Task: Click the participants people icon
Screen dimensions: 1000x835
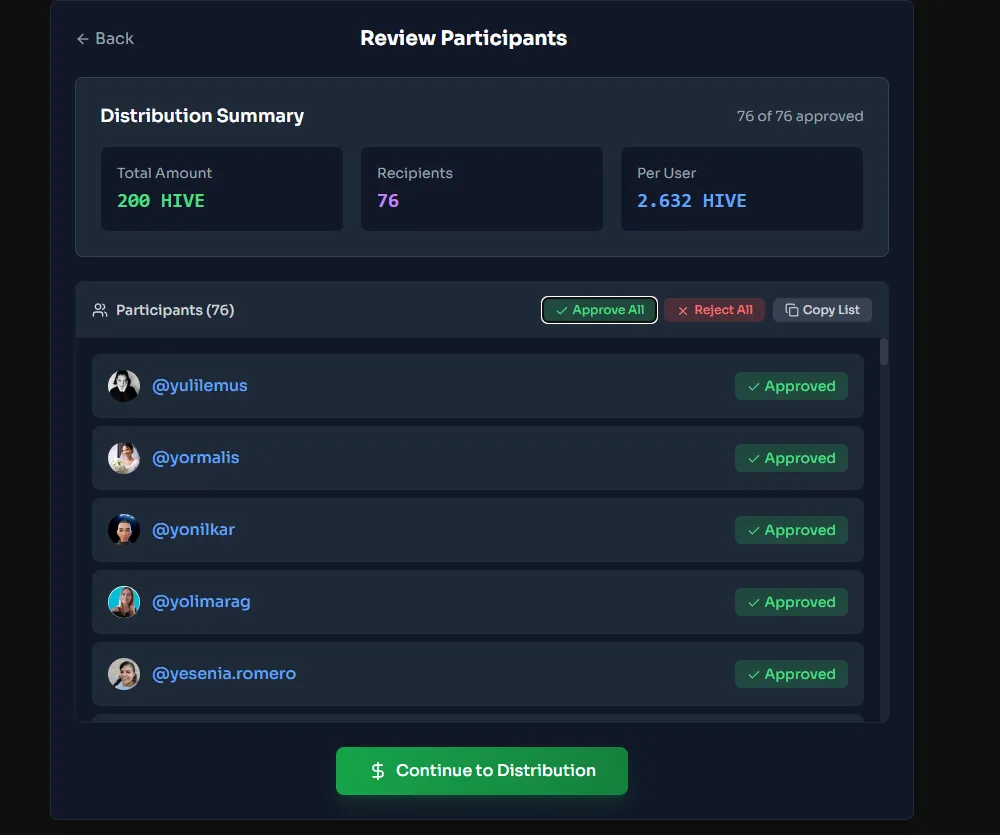Action: (100, 310)
